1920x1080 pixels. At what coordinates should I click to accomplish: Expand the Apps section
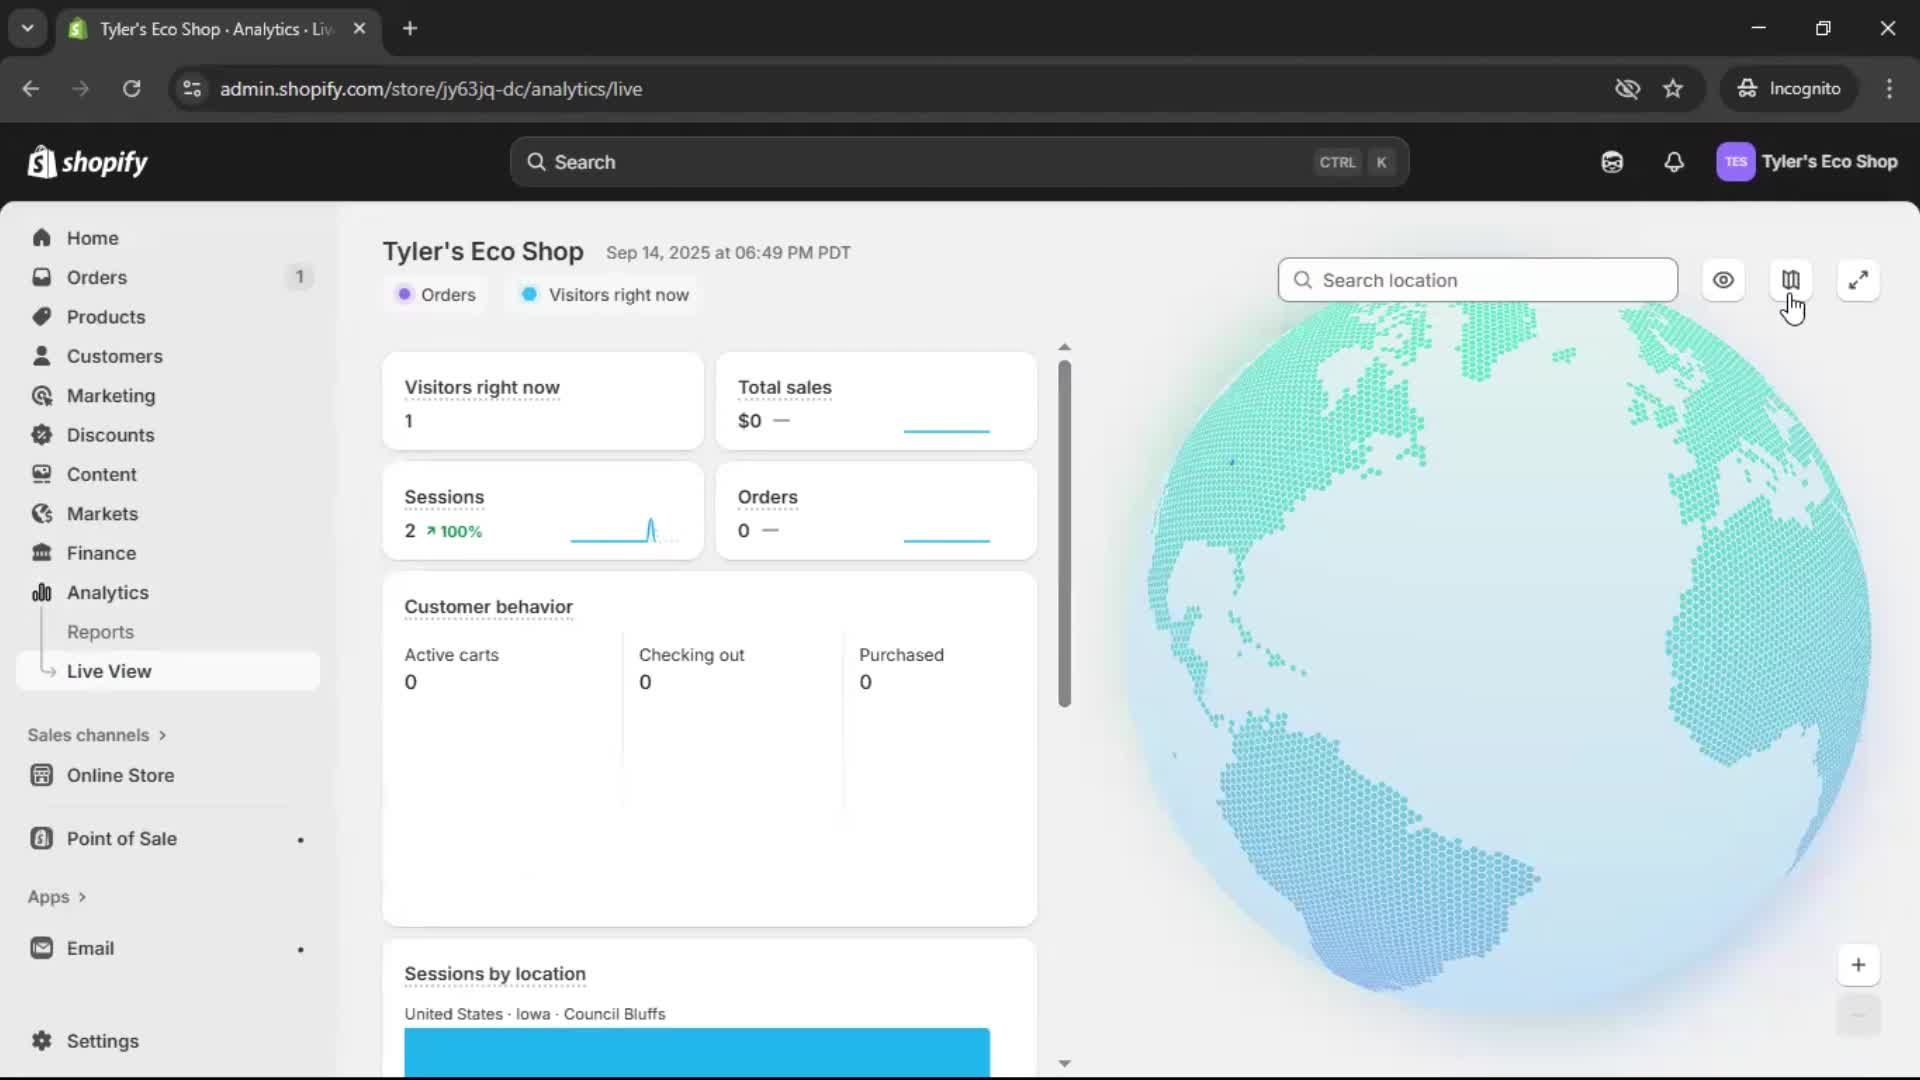pos(56,897)
